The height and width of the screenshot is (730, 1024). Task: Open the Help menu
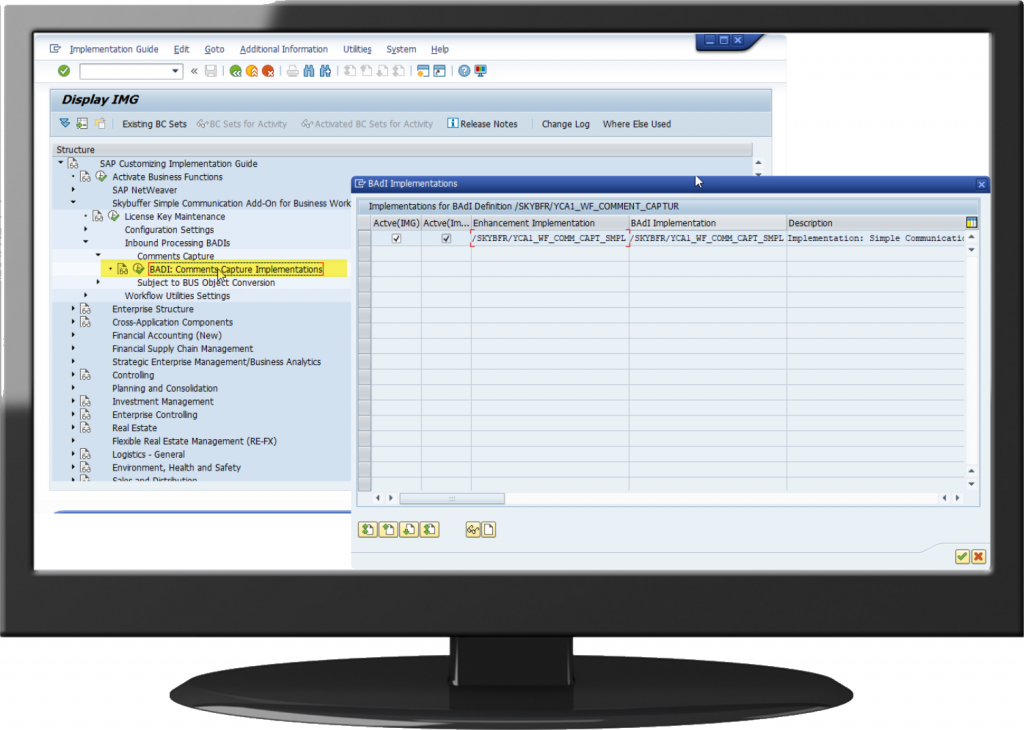click(x=440, y=49)
